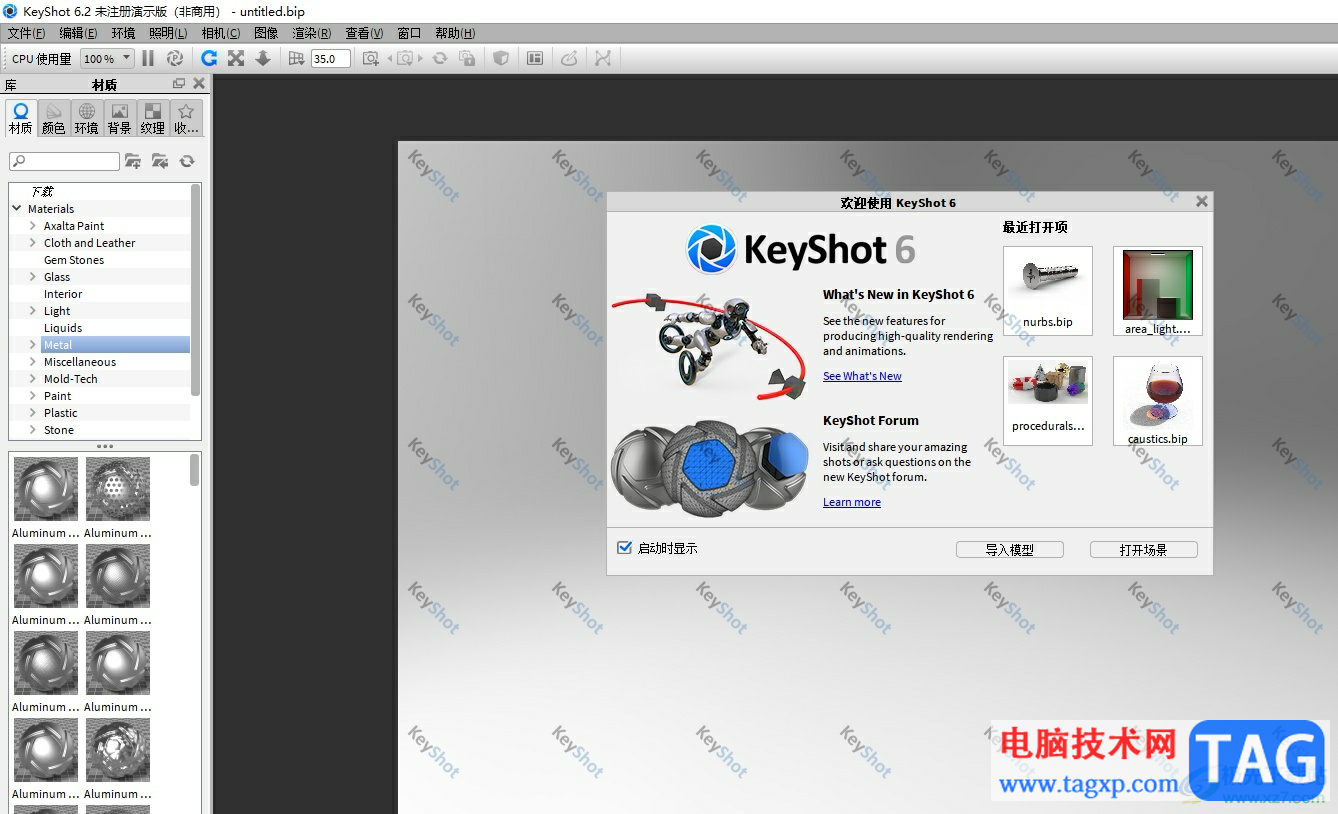Expand the Axalta Paint folder
1338x814 pixels.
[33, 226]
